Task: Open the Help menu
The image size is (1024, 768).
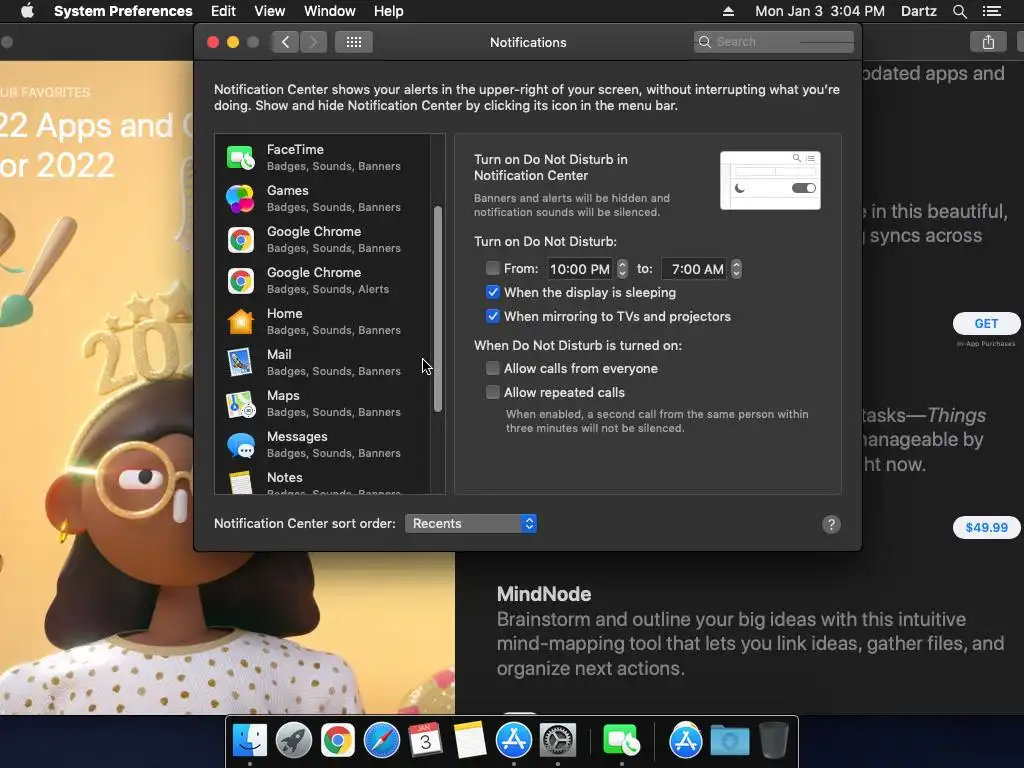Action: pos(389,11)
